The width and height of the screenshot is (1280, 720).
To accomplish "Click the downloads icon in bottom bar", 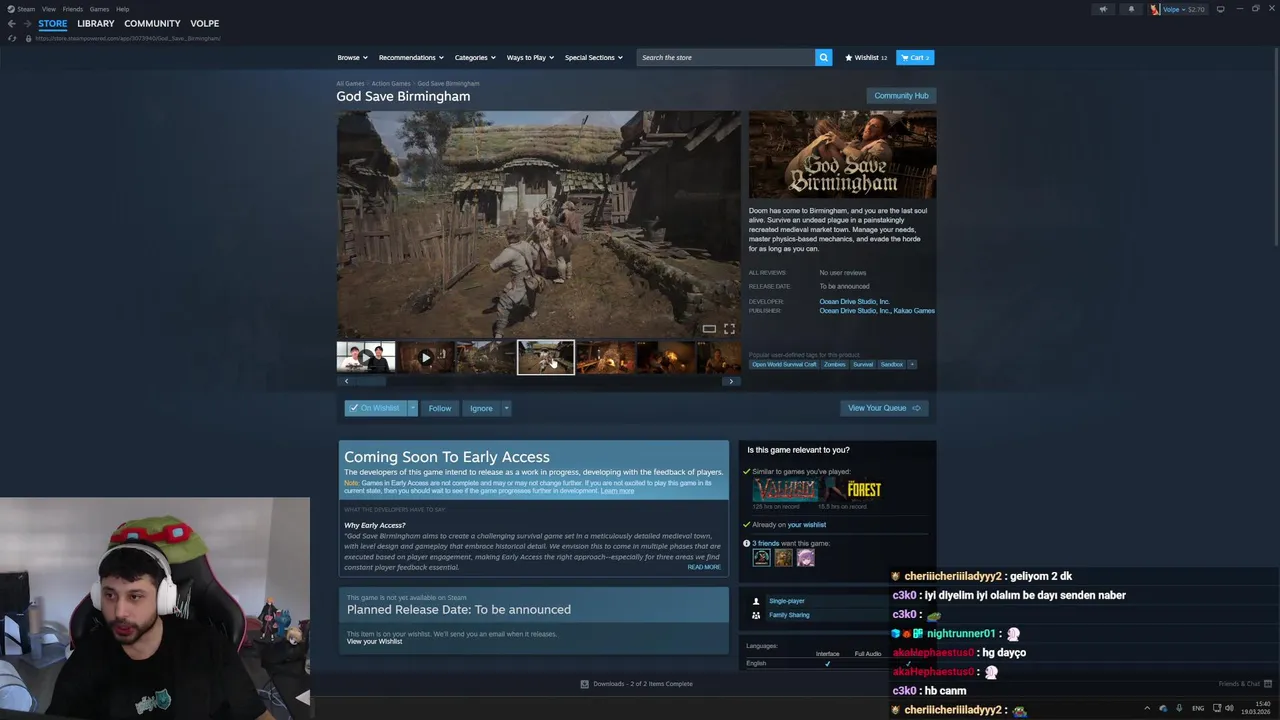I will (x=585, y=684).
